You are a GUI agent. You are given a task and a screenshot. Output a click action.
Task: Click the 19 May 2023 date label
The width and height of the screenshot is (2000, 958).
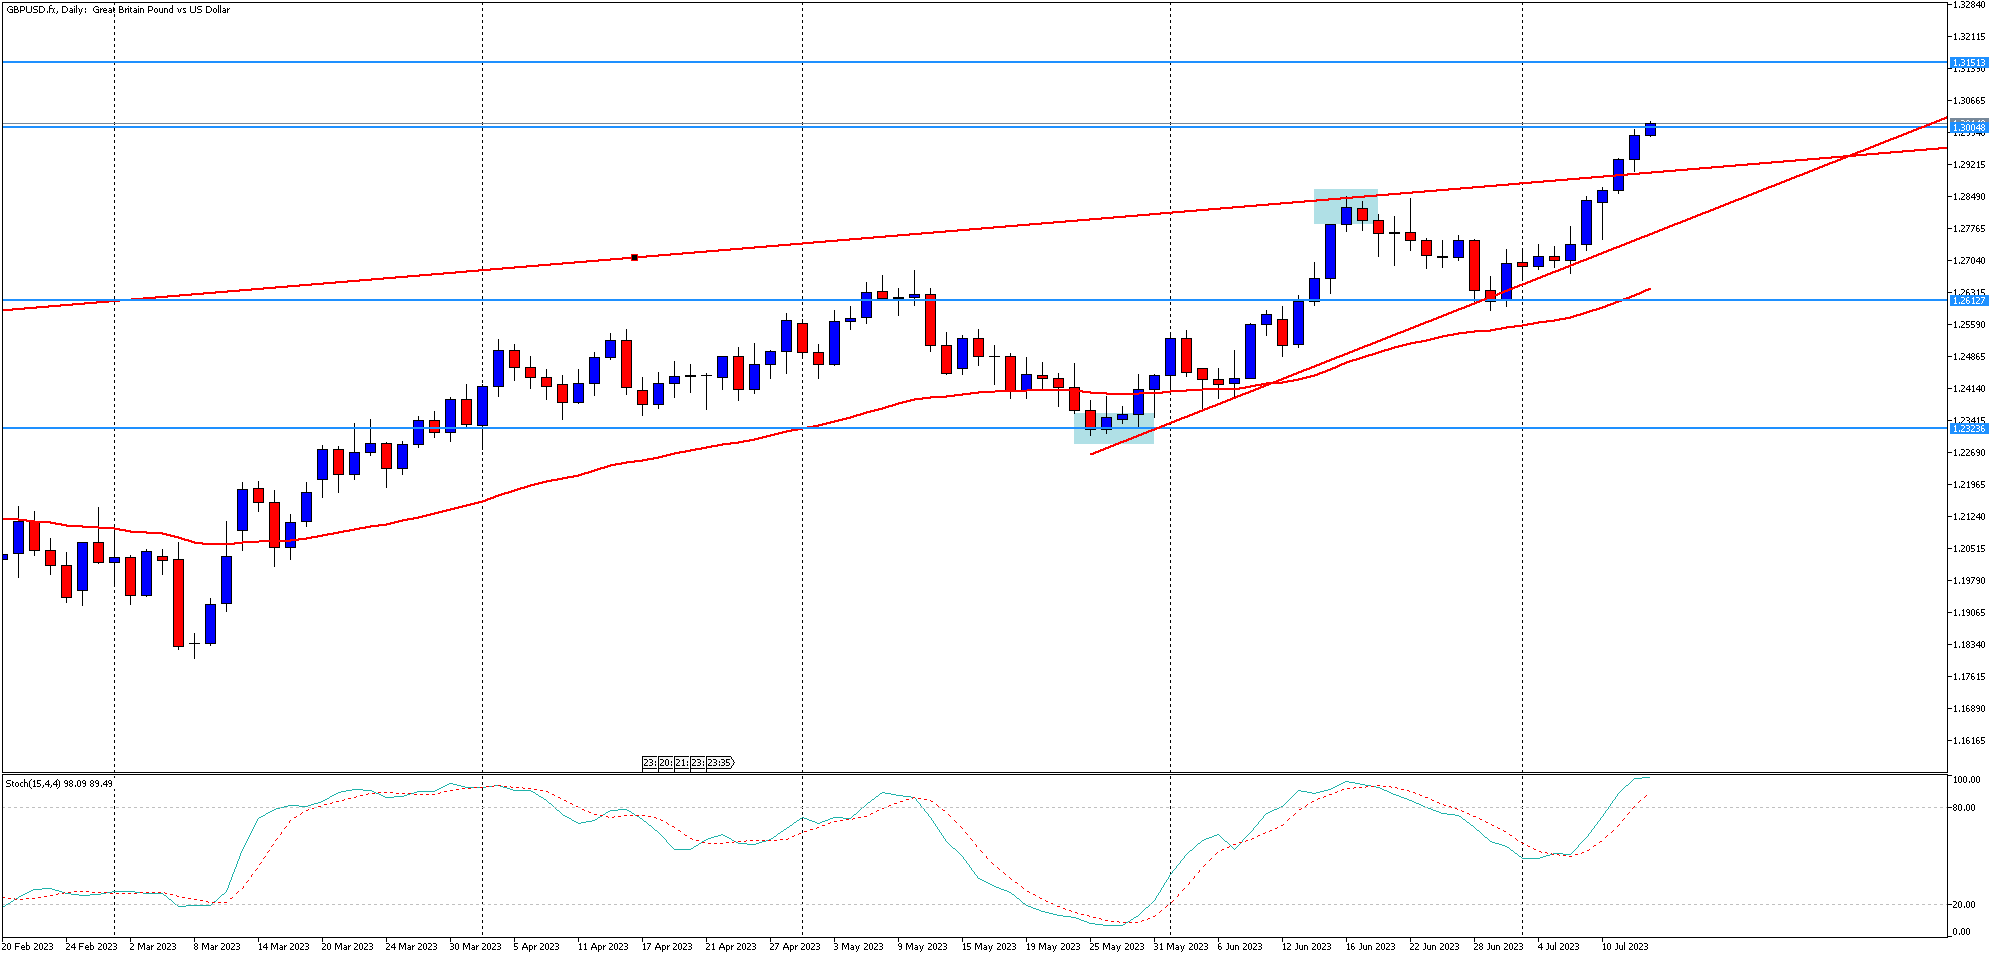click(x=1053, y=946)
